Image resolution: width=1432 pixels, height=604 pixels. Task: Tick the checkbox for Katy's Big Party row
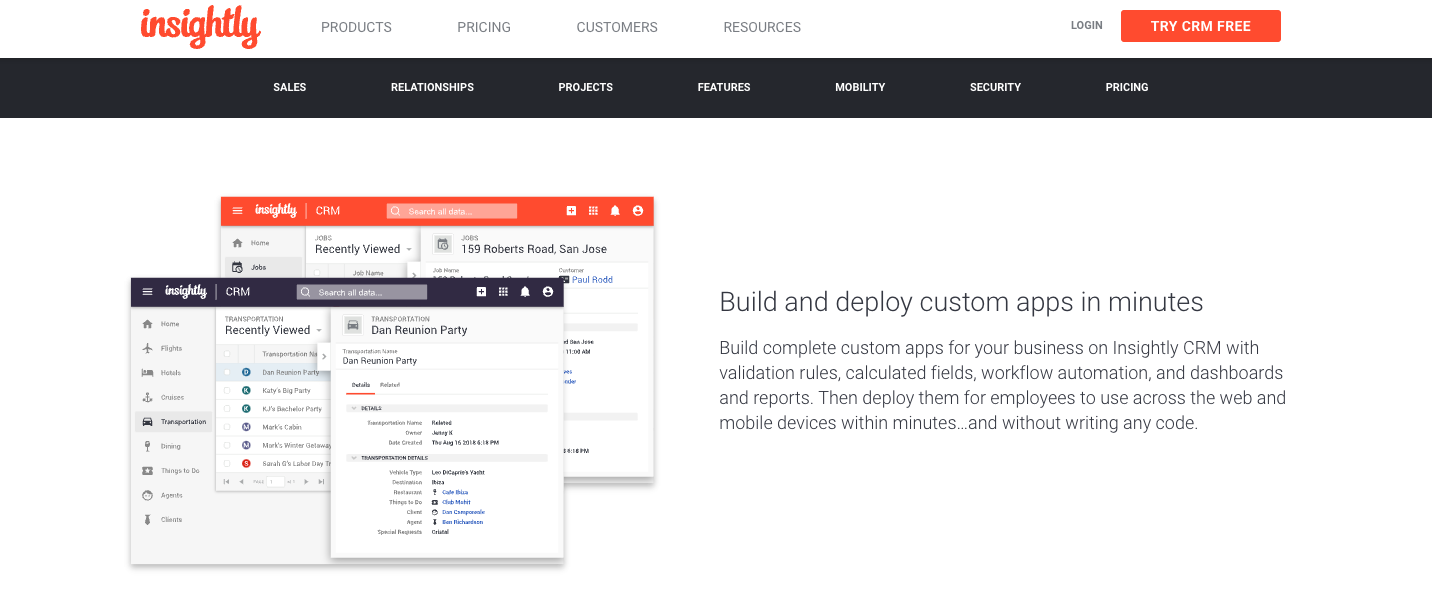click(x=227, y=390)
